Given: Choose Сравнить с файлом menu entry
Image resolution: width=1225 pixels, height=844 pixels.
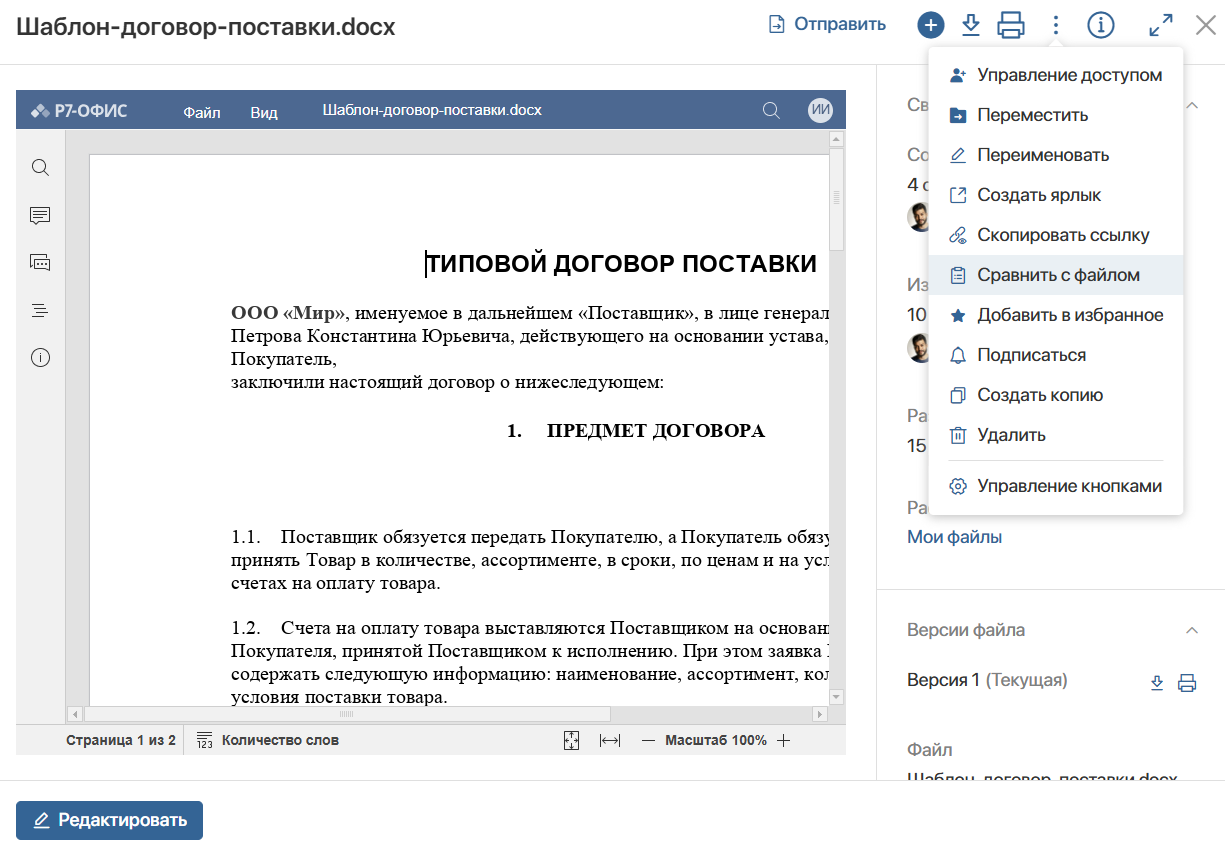Looking at the screenshot, I should [1056, 275].
